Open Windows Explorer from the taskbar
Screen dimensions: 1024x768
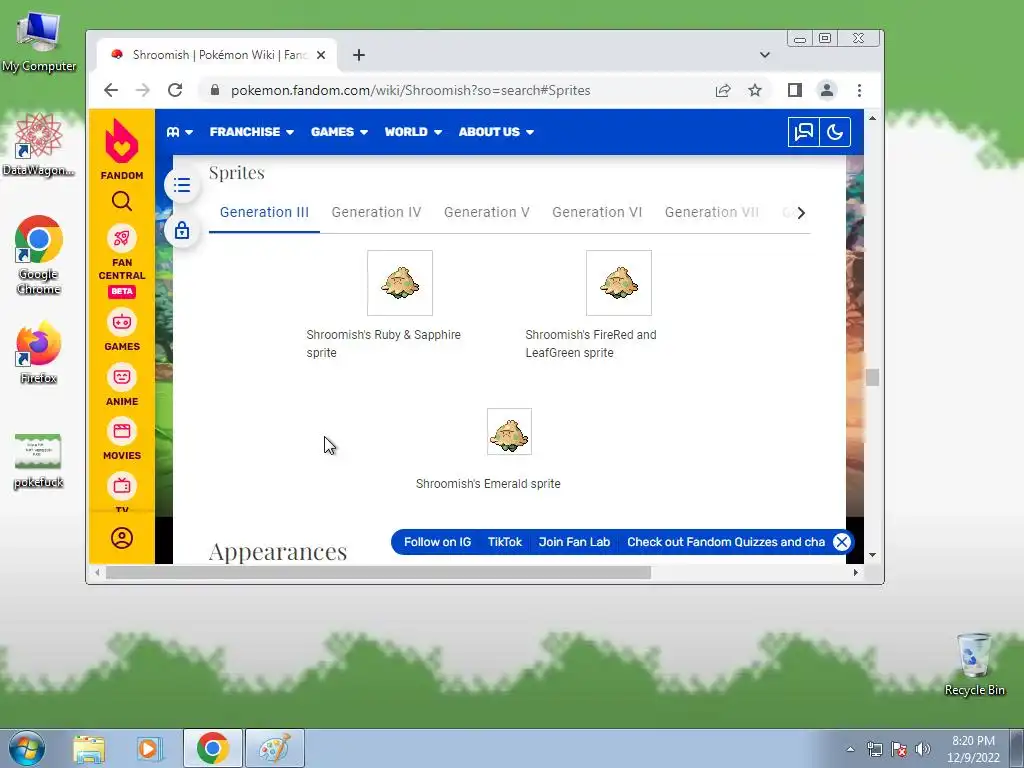pyautogui.click(x=89, y=748)
